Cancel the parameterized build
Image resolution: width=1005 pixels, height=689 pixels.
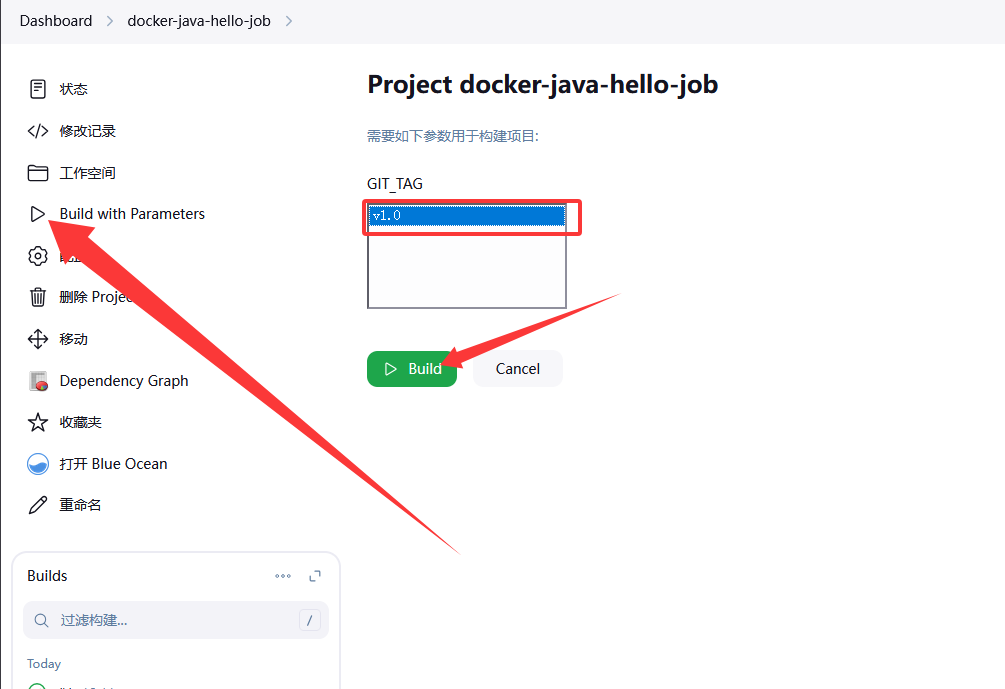coord(517,369)
